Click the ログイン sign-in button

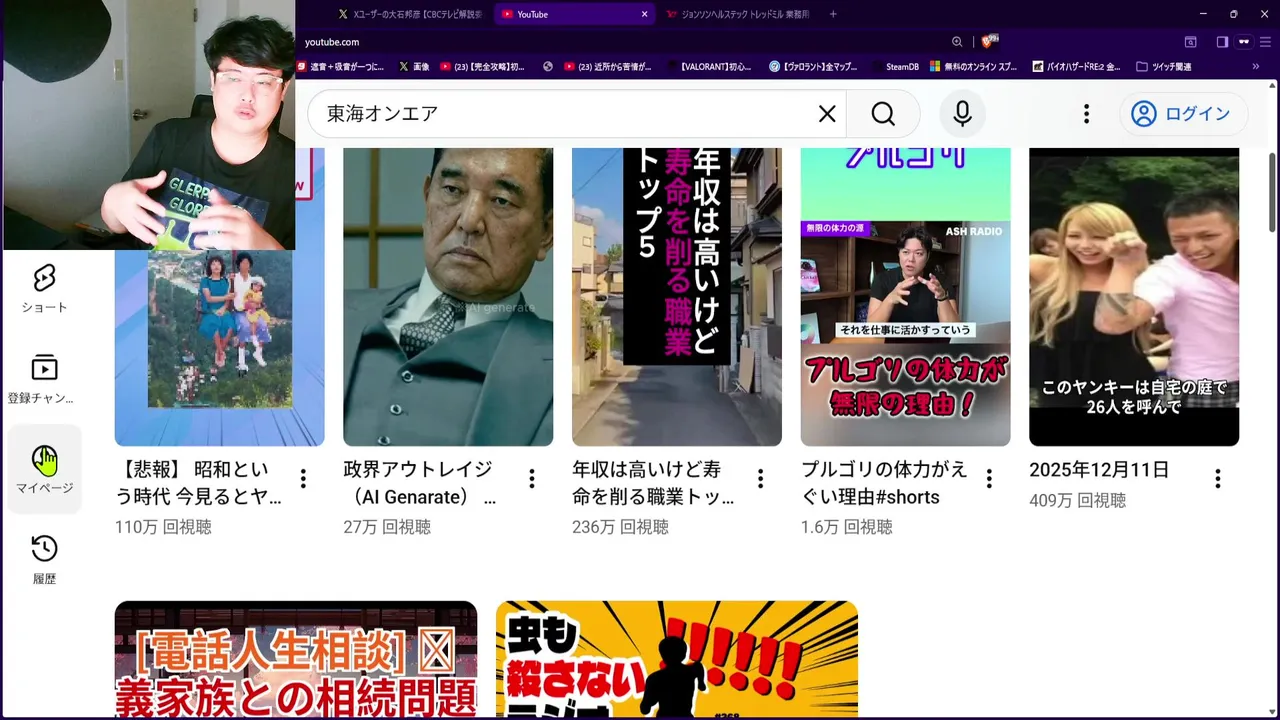pos(1183,114)
